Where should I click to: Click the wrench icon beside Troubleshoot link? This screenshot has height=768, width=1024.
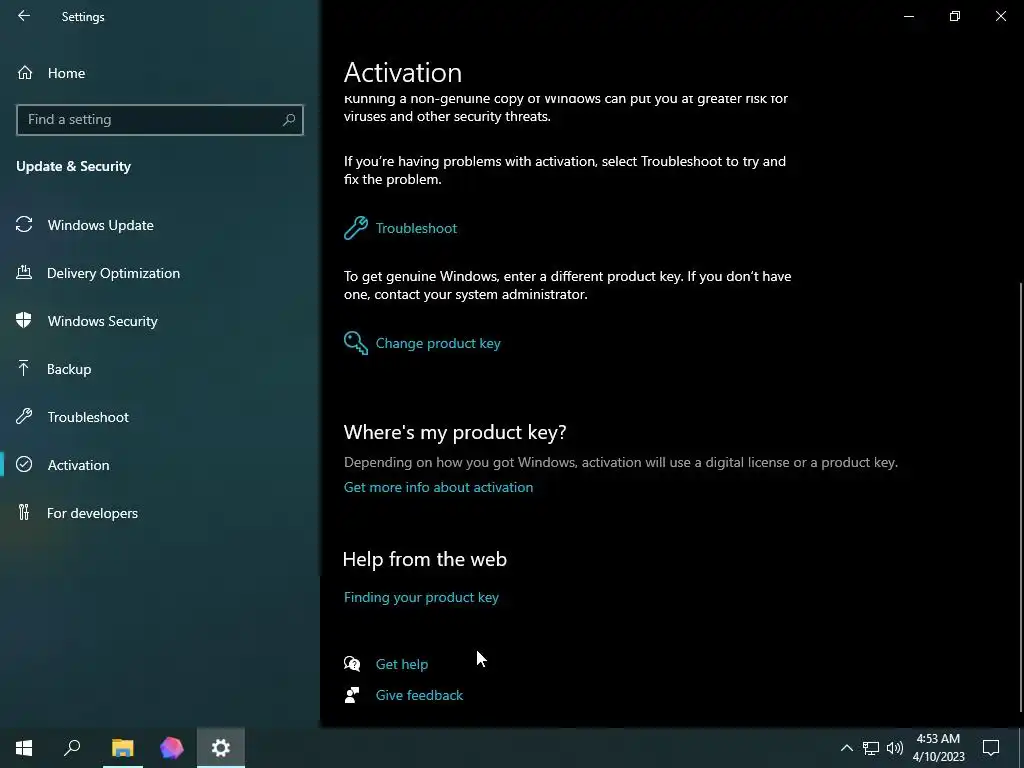coord(356,229)
